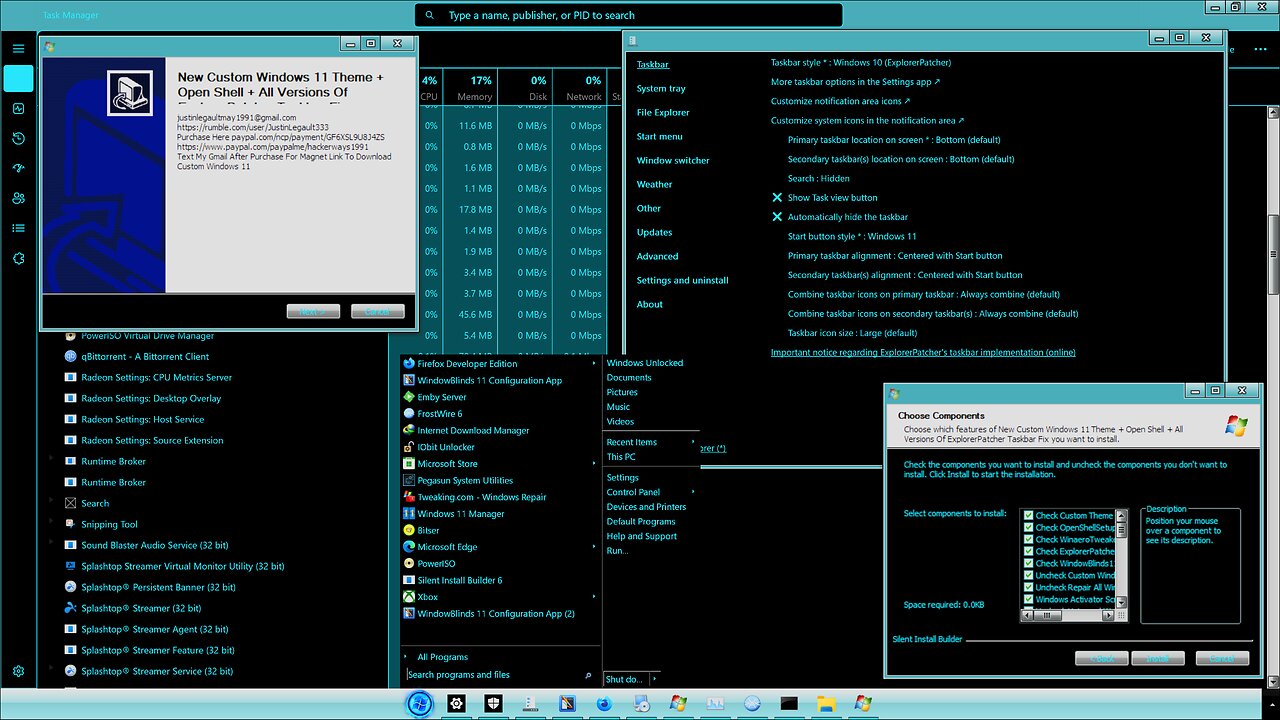Expand Microsoft Store submenu arrow

point(594,464)
